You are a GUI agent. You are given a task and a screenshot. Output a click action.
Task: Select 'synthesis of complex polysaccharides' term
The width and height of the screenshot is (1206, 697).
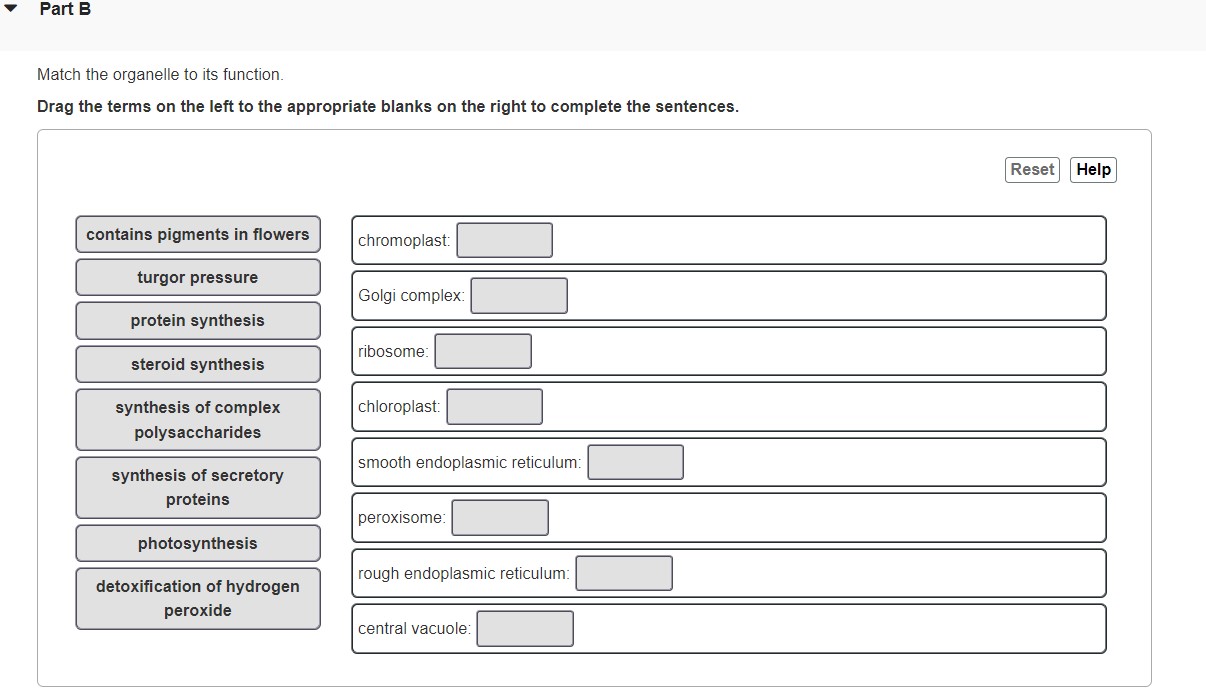tap(197, 418)
